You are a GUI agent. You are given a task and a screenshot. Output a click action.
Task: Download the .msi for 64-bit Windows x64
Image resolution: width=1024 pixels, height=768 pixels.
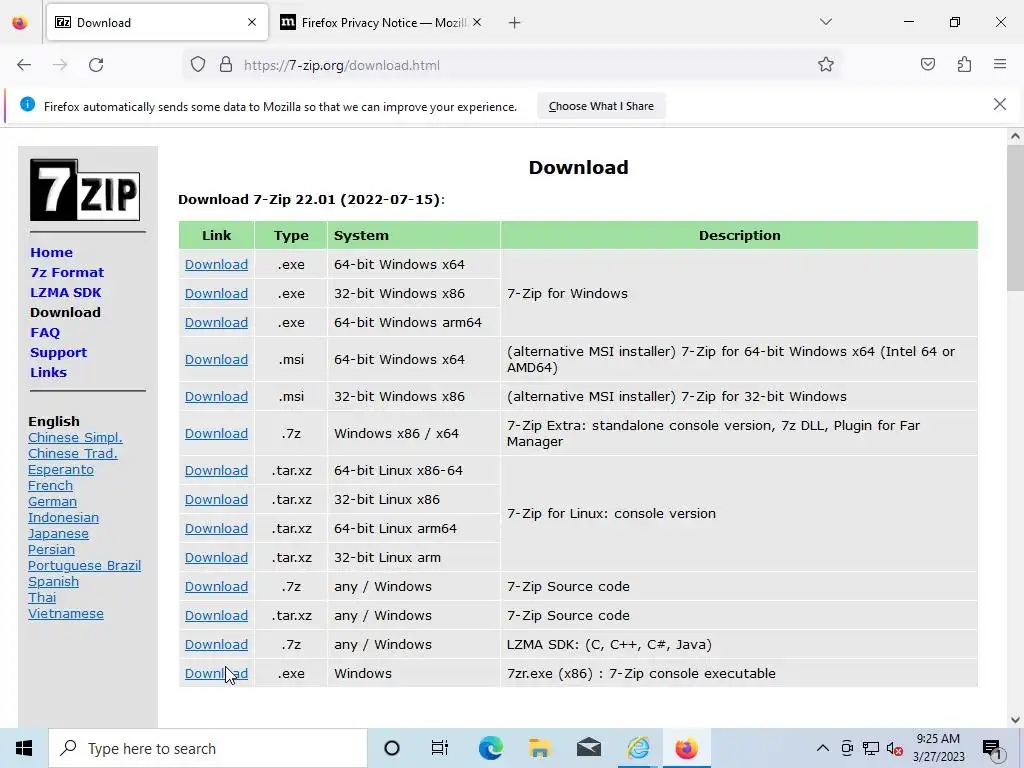tap(216, 359)
